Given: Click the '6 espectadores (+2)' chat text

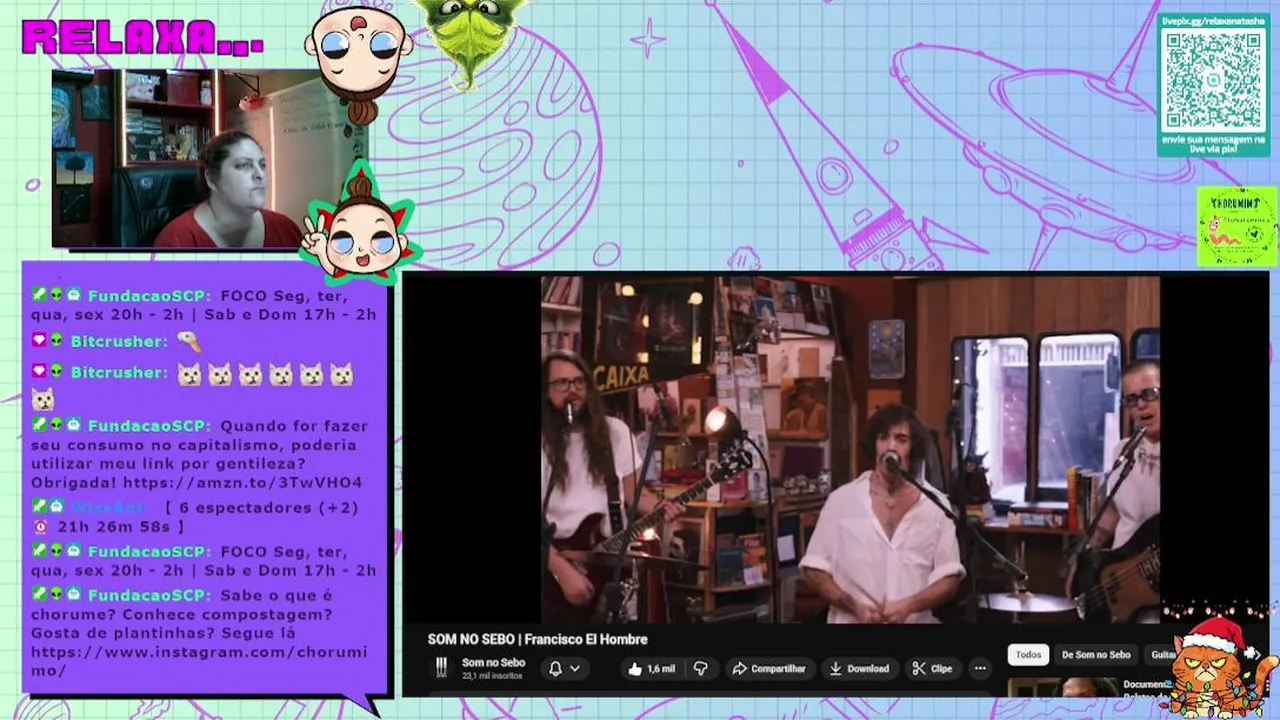Looking at the screenshot, I should pos(268,508).
